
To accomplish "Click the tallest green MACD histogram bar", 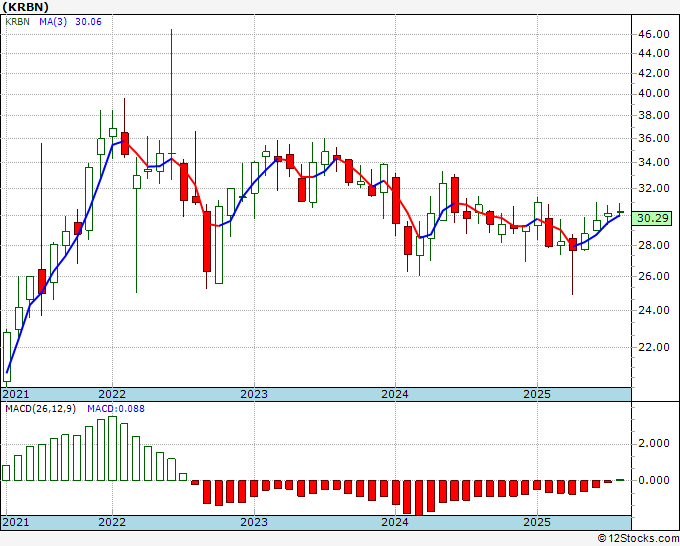I will tap(112, 448).
